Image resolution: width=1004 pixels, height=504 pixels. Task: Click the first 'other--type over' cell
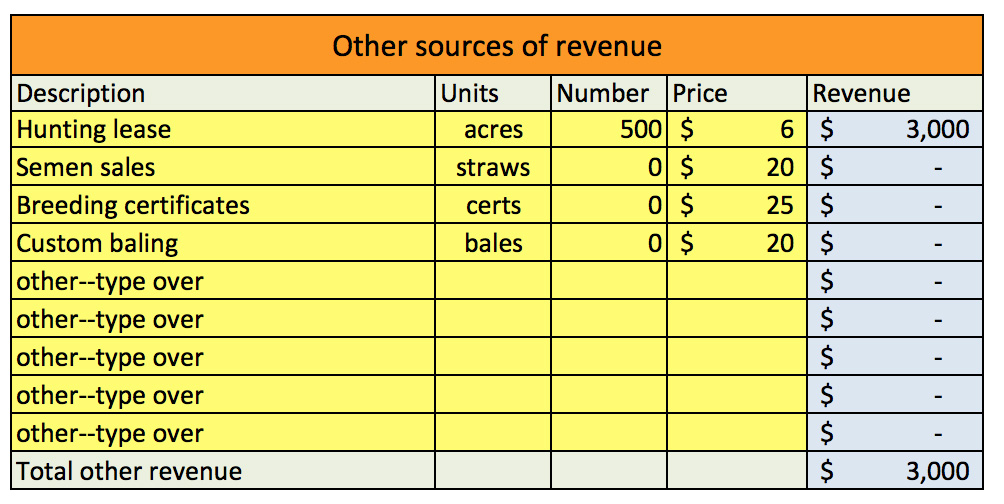pos(224,281)
